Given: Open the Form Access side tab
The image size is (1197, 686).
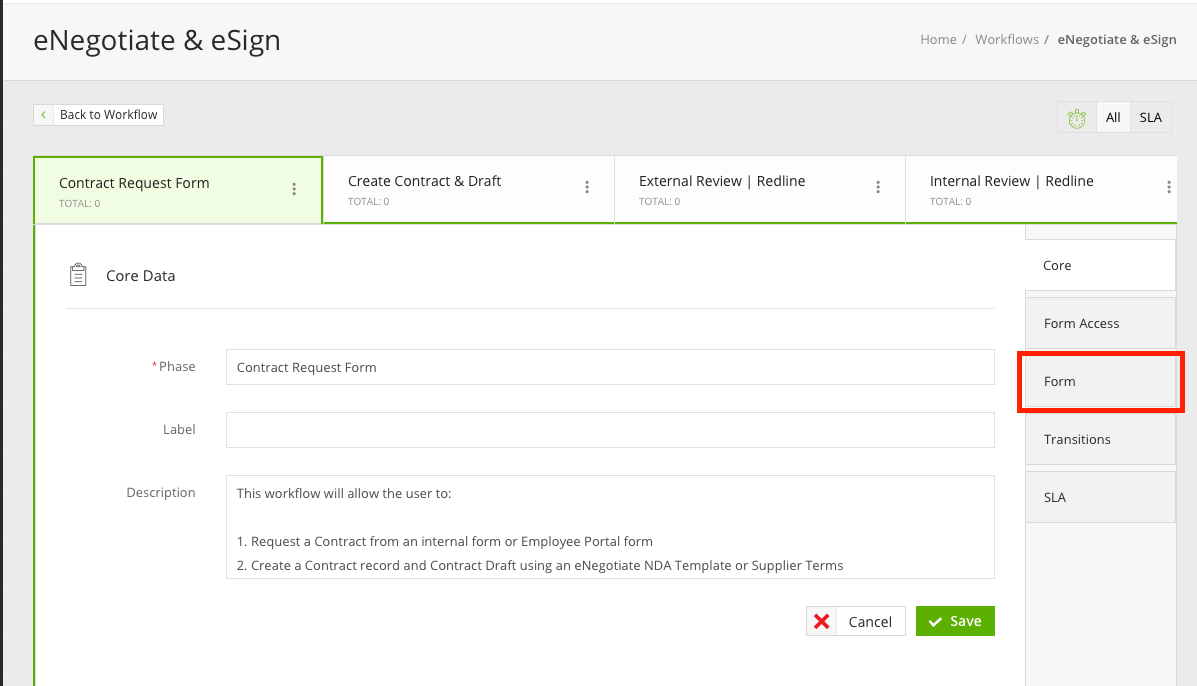Looking at the screenshot, I should point(1100,324).
